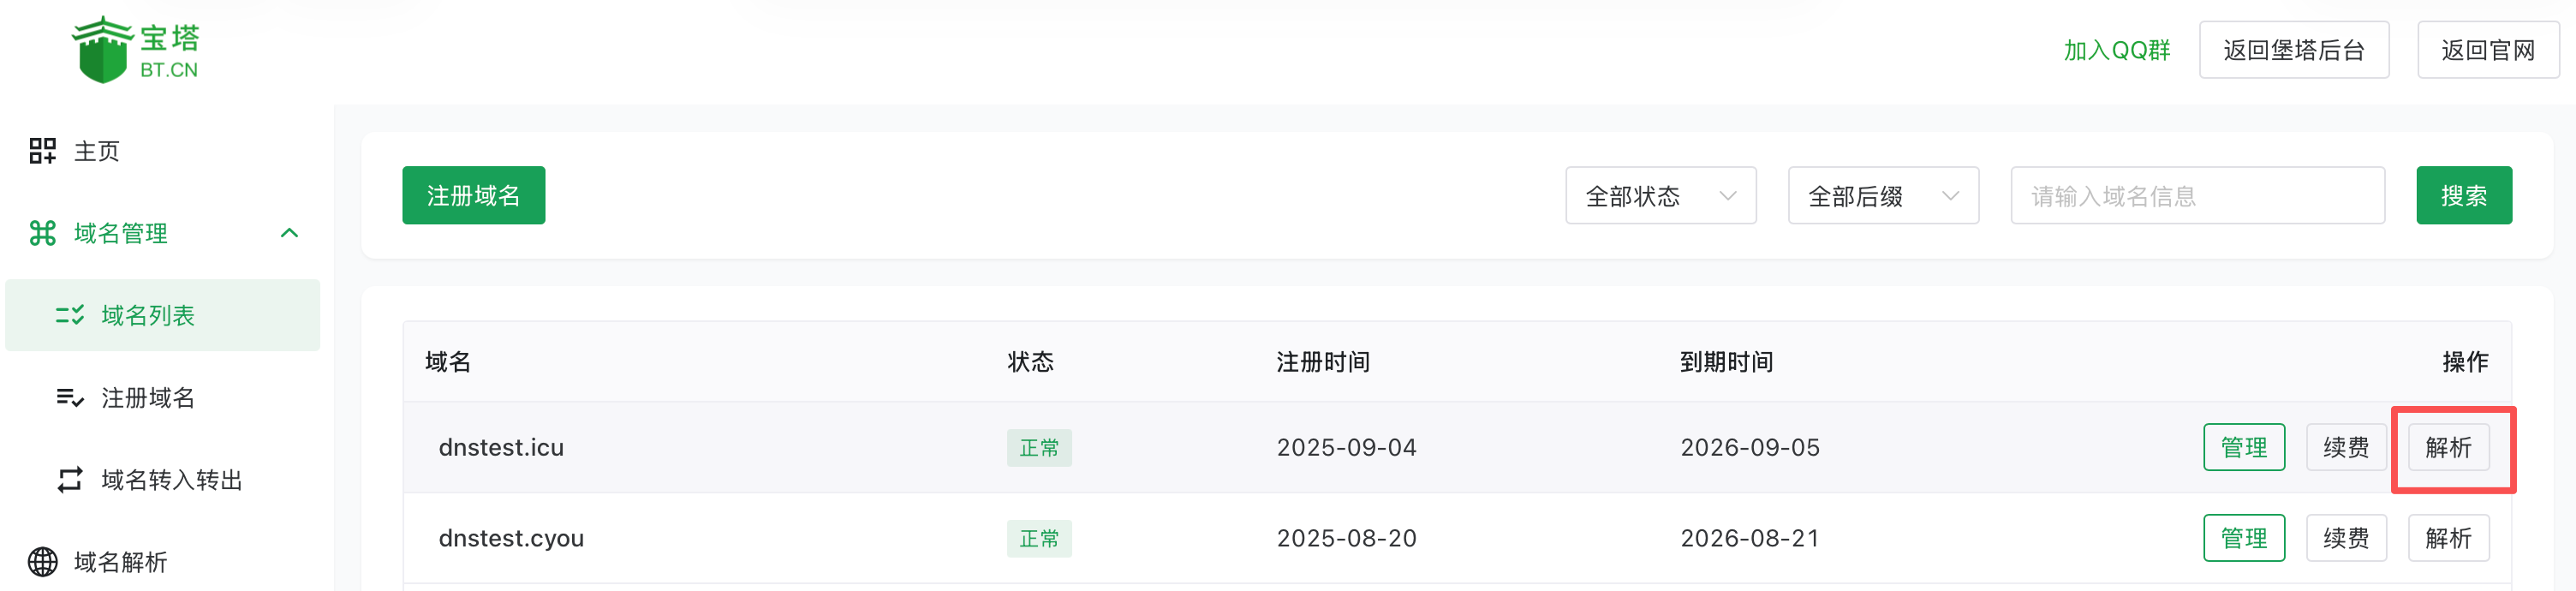The image size is (2576, 591).
Task: Click the domain transfer arrows icon
Action: click(x=69, y=480)
